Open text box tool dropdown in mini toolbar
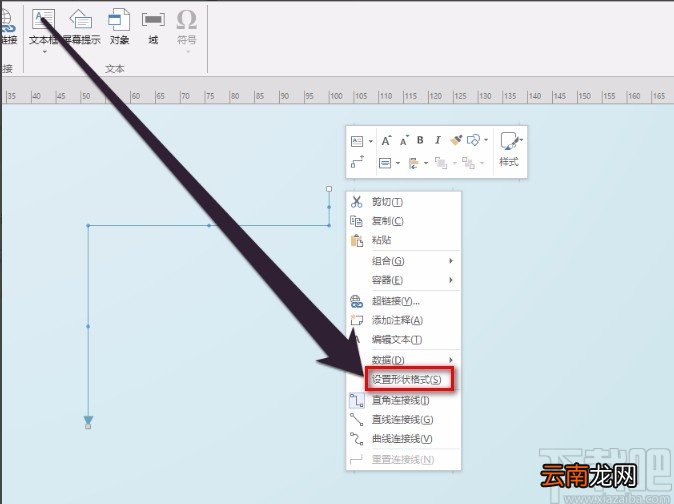674x504 pixels. pos(371,141)
